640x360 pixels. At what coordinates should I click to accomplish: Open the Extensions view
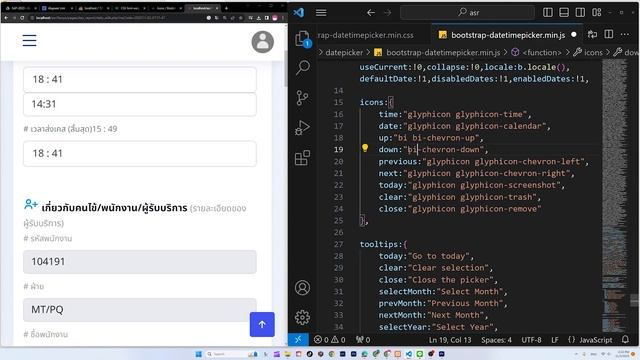pos(302,158)
